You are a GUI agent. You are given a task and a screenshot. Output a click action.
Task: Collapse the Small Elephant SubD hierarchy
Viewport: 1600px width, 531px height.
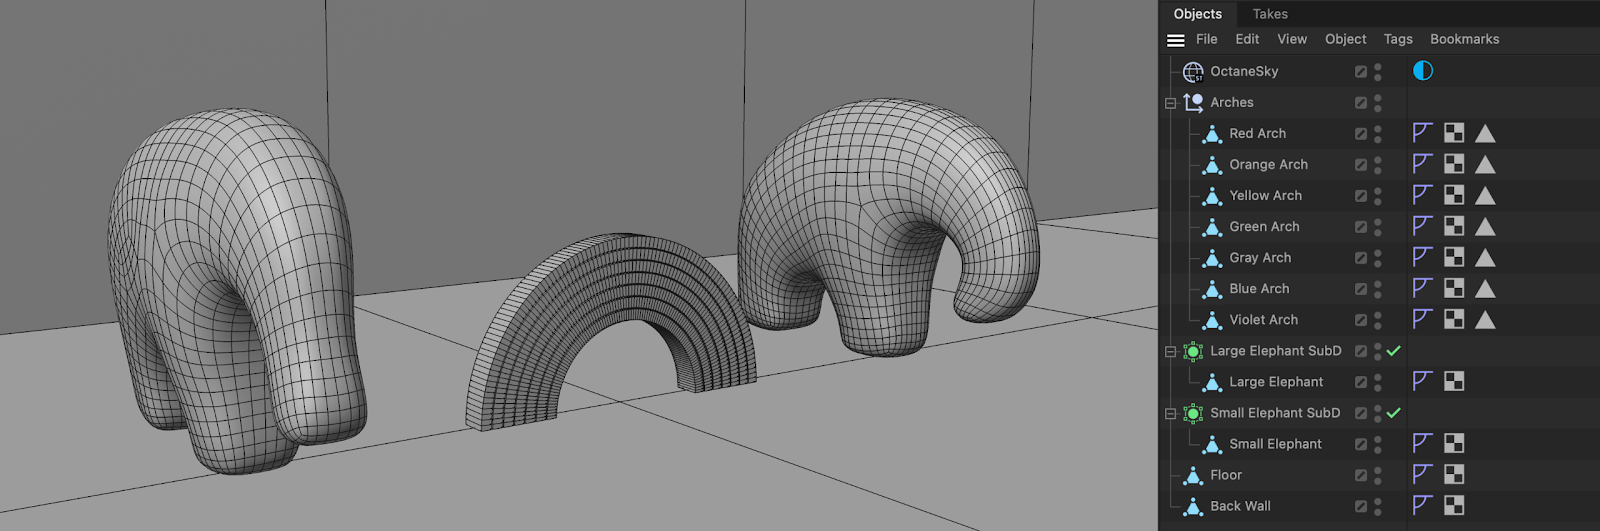[x=1170, y=414]
